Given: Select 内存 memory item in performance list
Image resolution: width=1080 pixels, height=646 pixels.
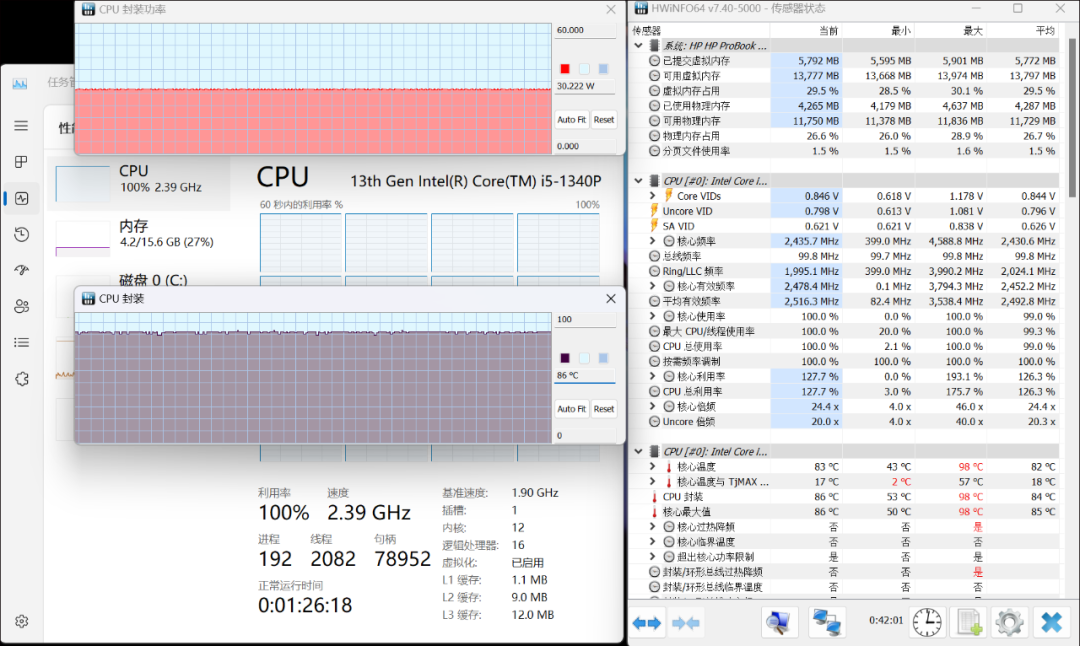Looking at the screenshot, I should [138, 234].
